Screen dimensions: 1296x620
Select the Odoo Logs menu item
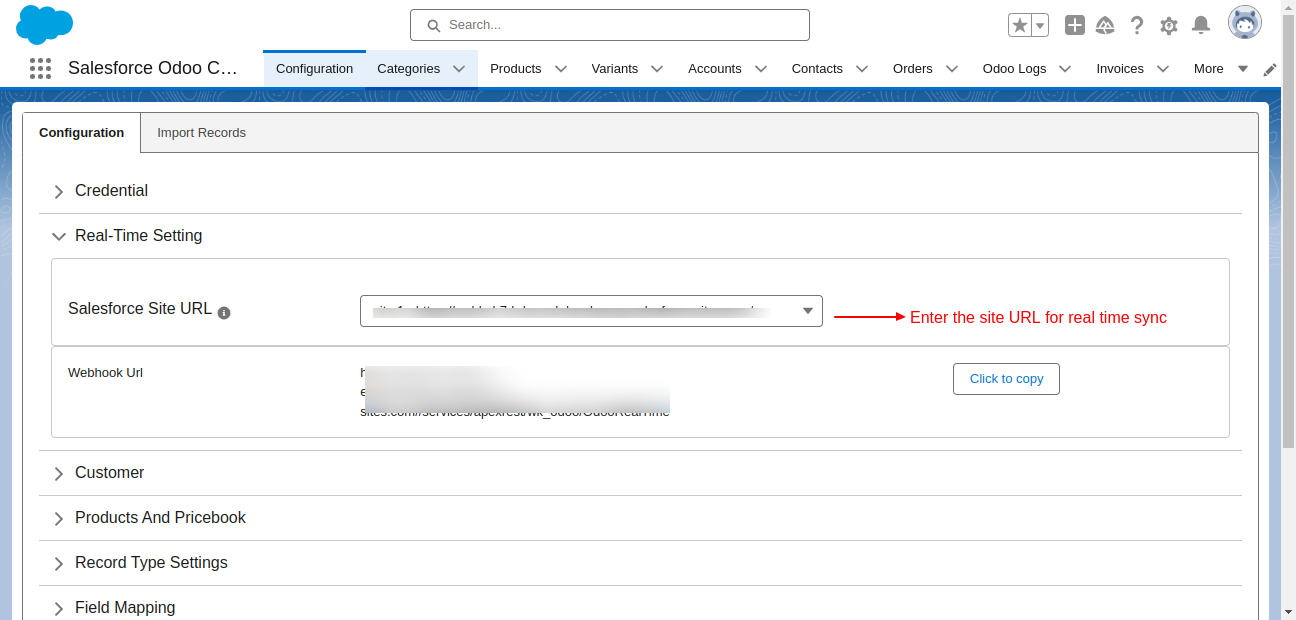tap(1013, 68)
